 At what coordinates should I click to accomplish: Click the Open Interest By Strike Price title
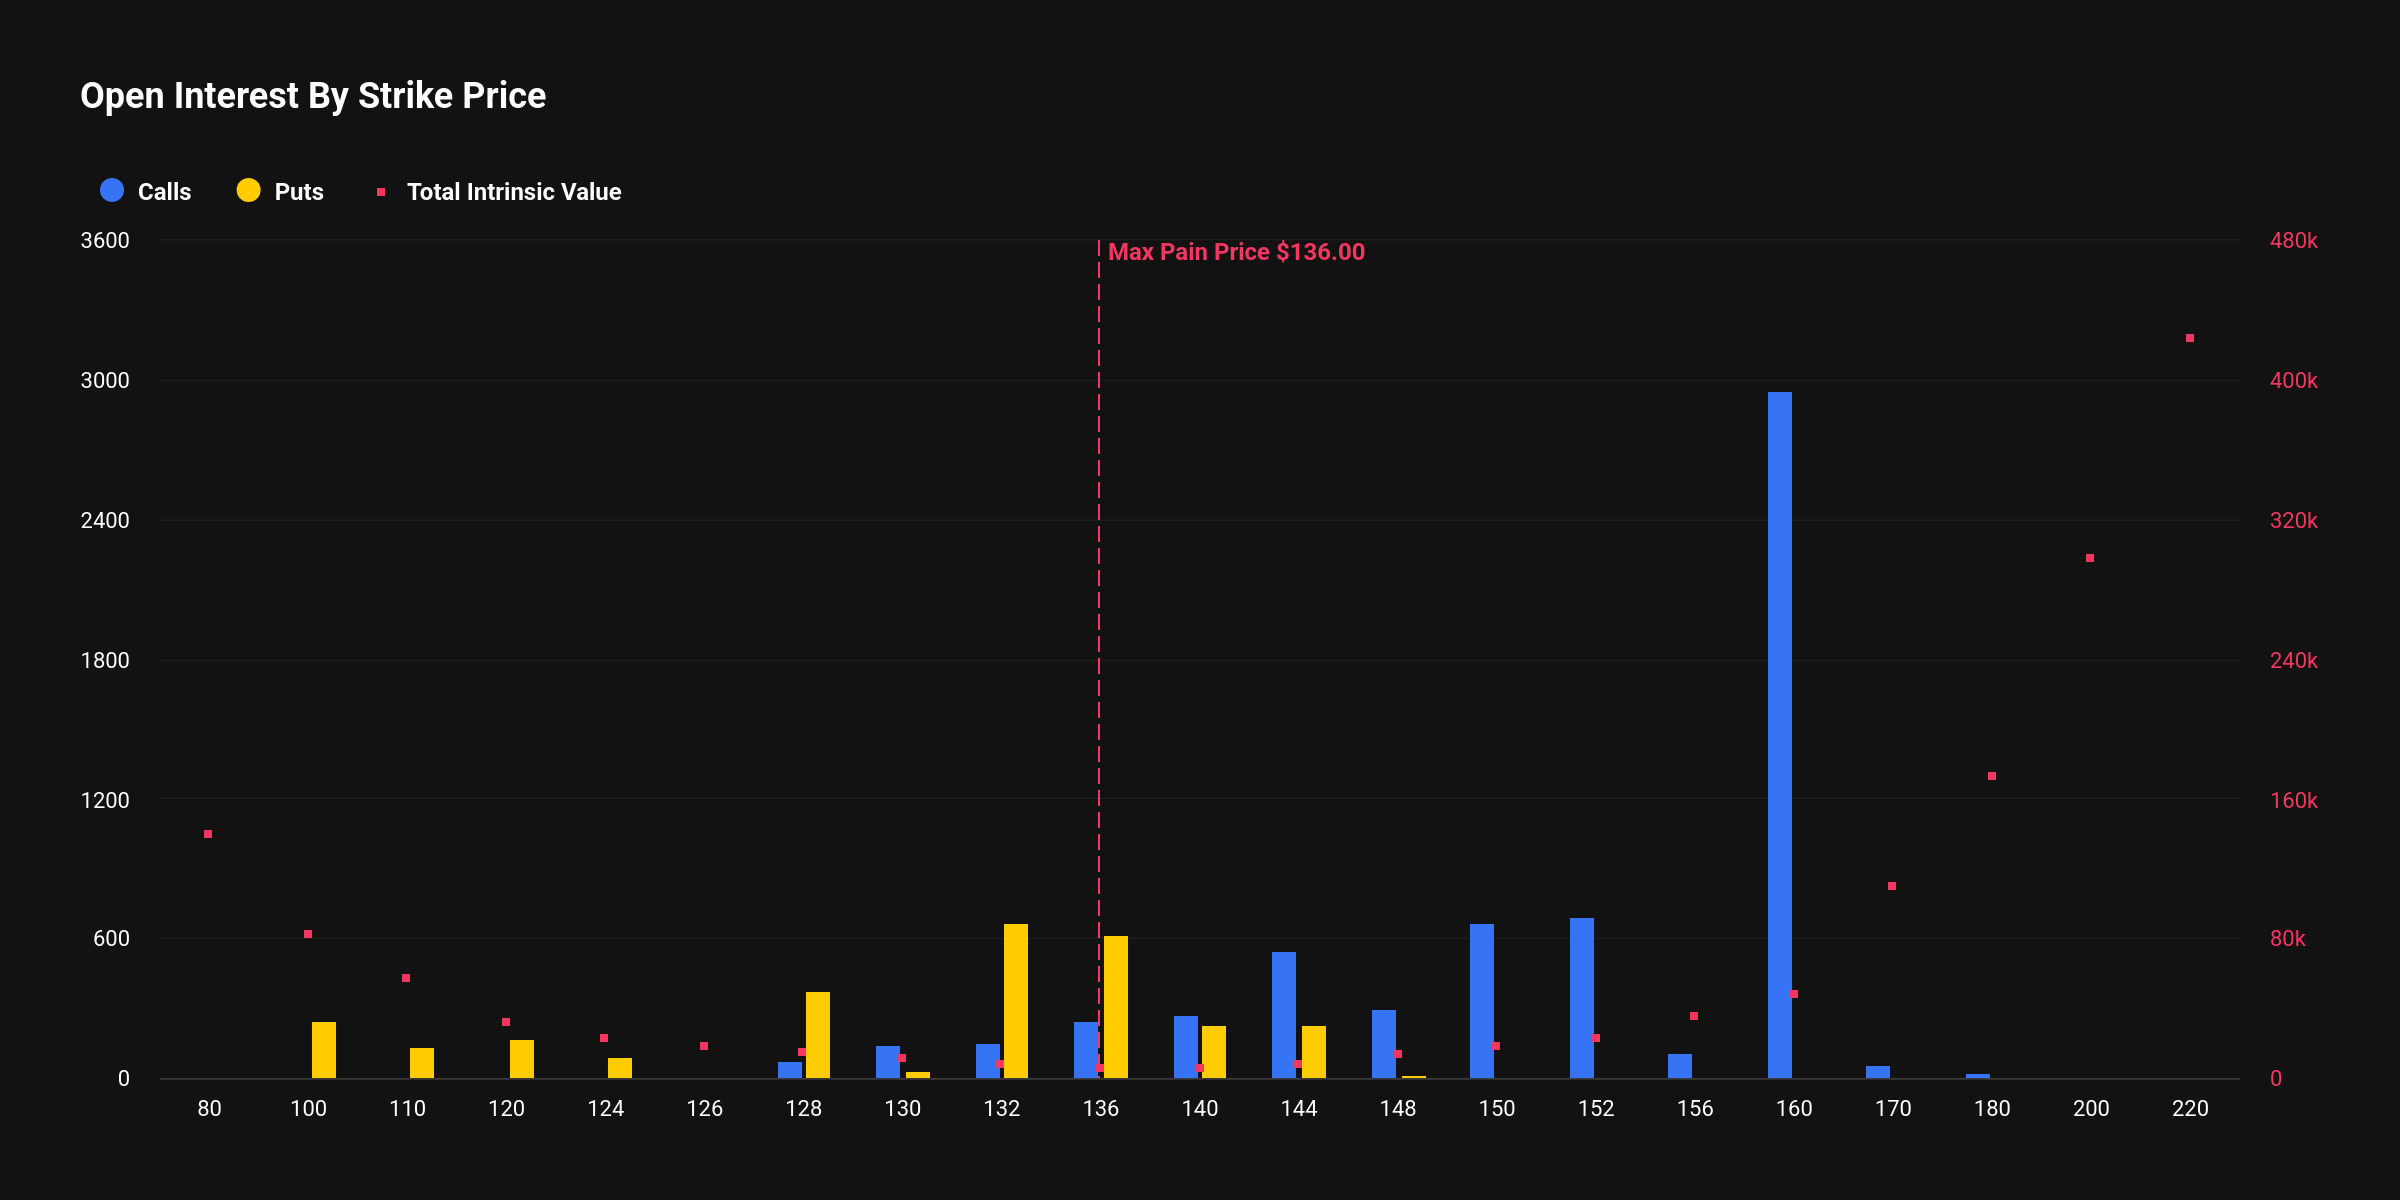point(313,96)
